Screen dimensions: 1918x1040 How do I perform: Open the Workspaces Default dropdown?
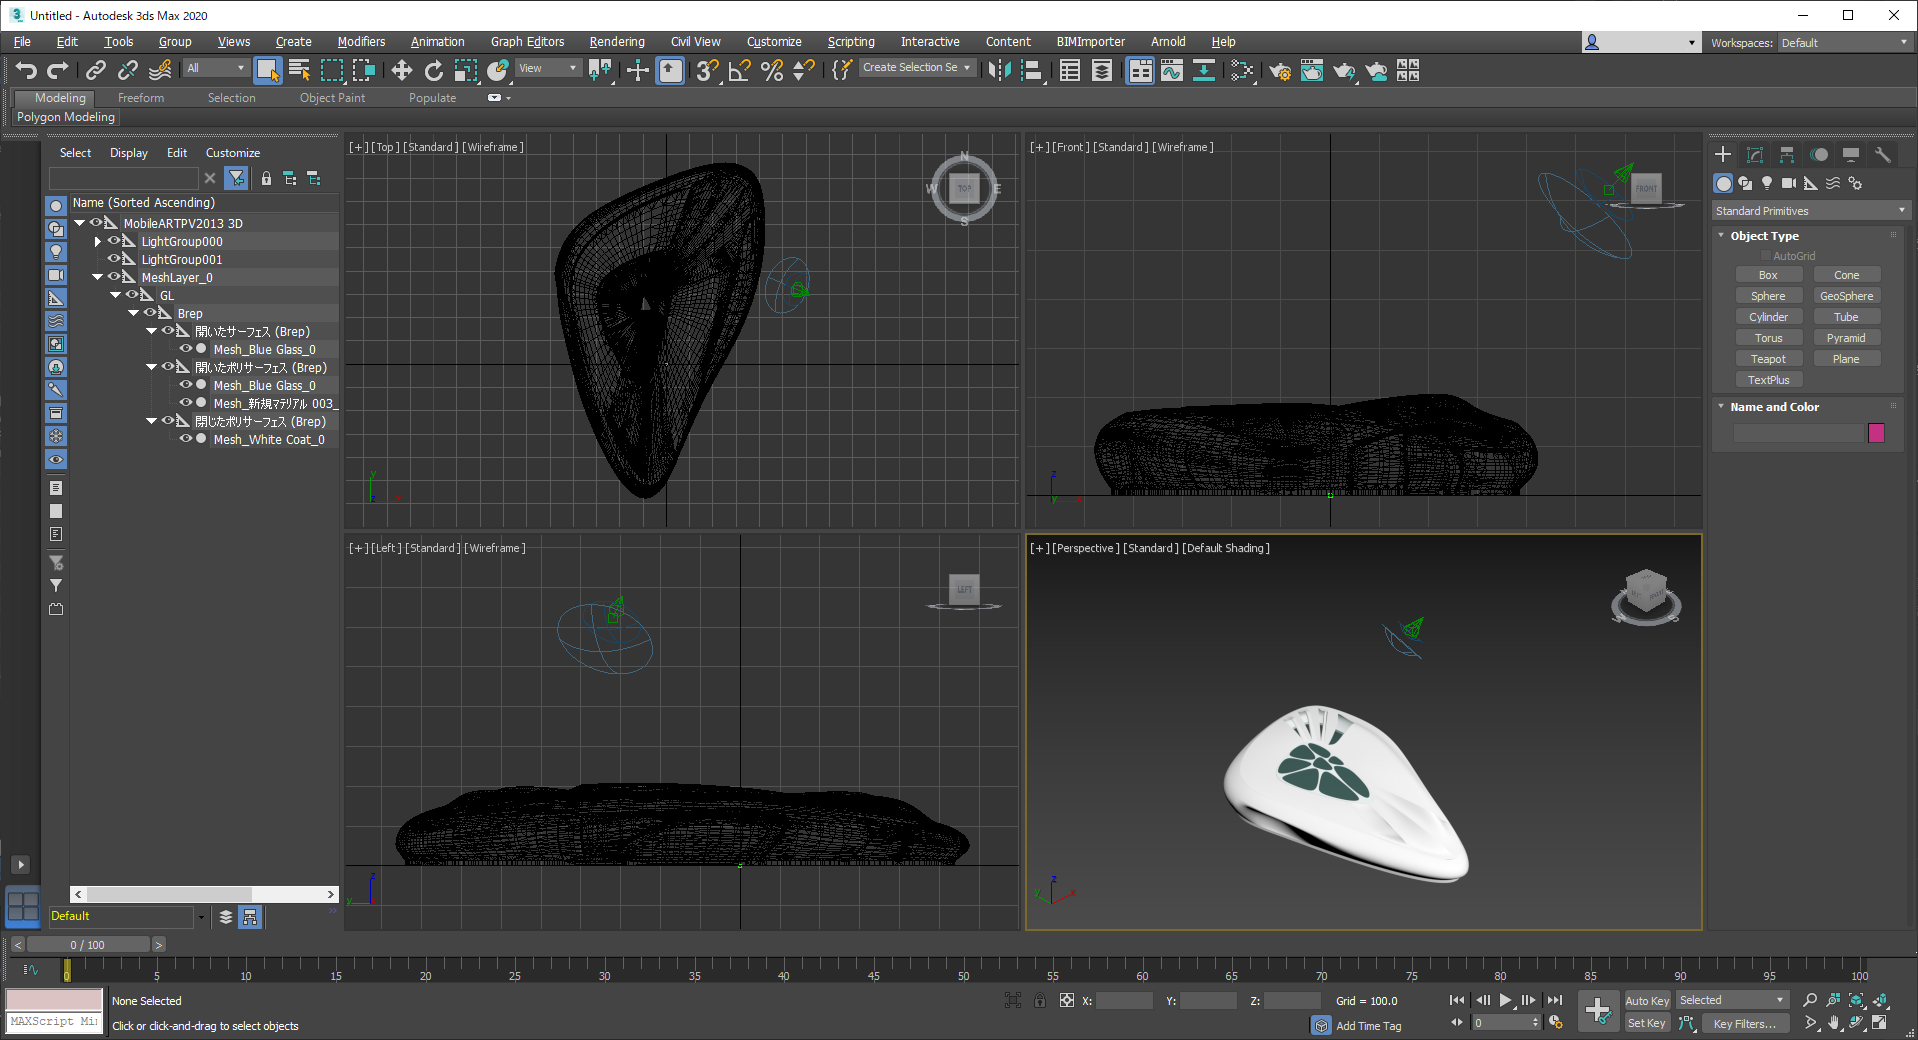[1843, 43]
